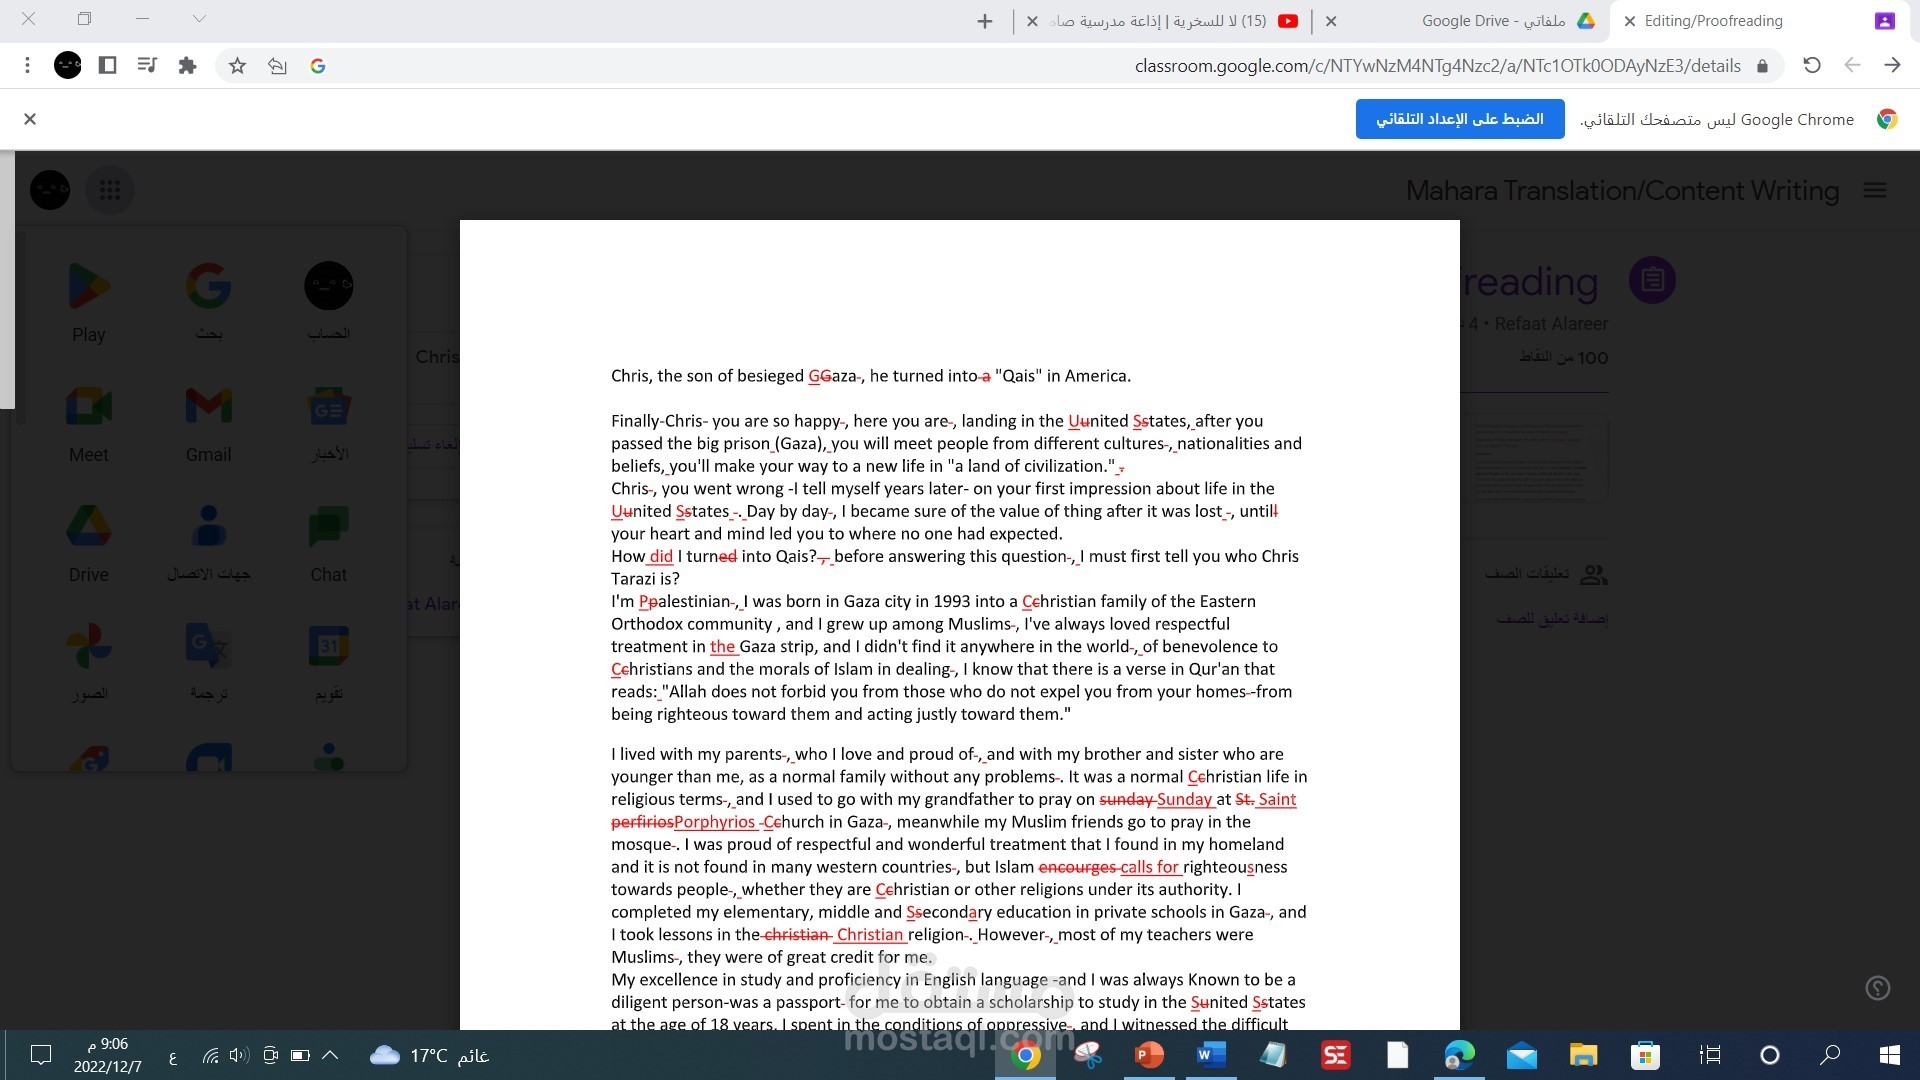The image size is (1920, 1080).
Task: Click الضبط على الإعداد التلقائي button
Action: 1459,119
